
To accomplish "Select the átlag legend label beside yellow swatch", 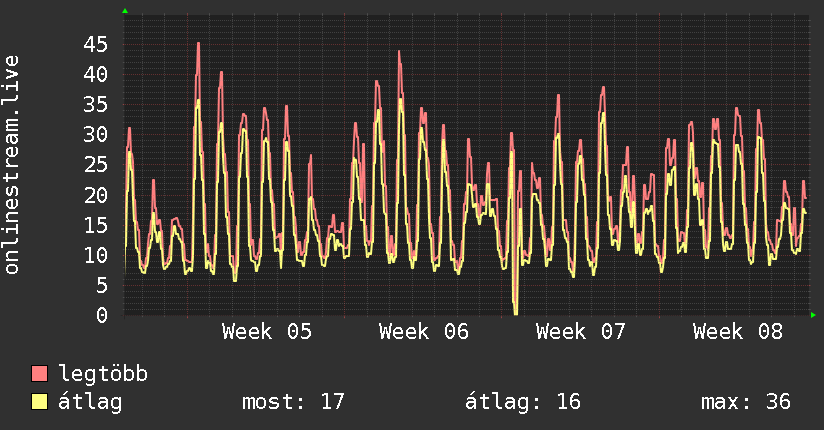I will 90,403.
